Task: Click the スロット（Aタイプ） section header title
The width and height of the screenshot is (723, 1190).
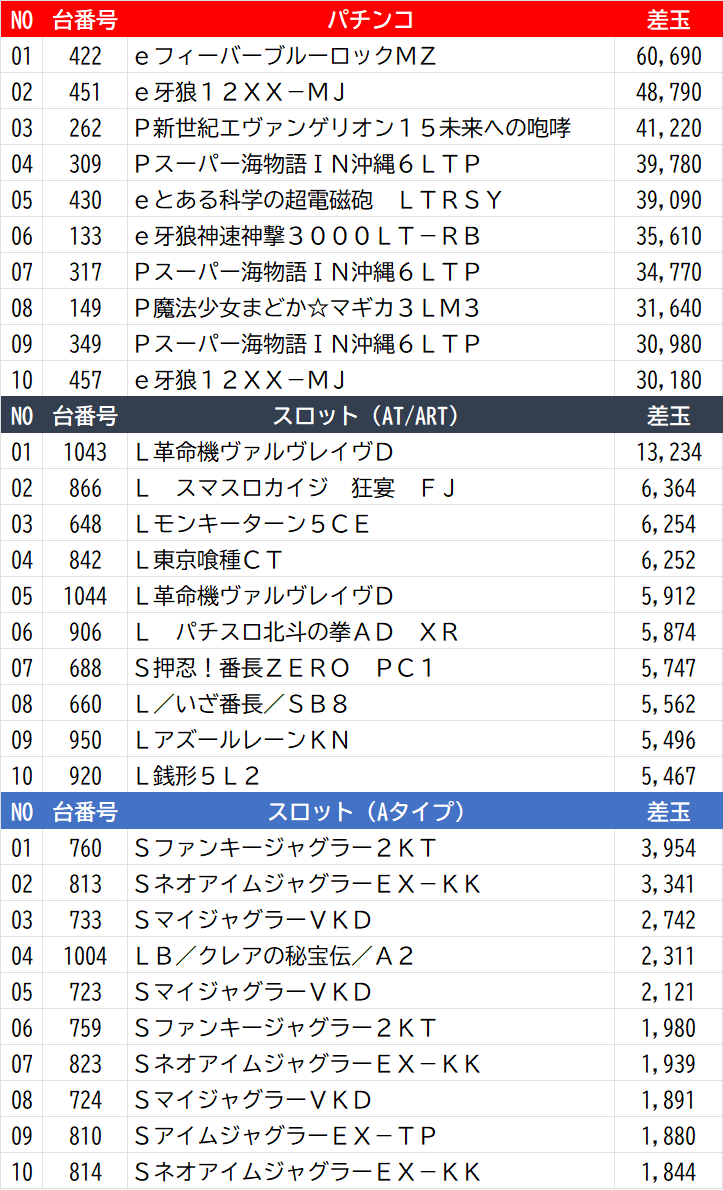Action: pyautogui.click(x=366, y=812)
